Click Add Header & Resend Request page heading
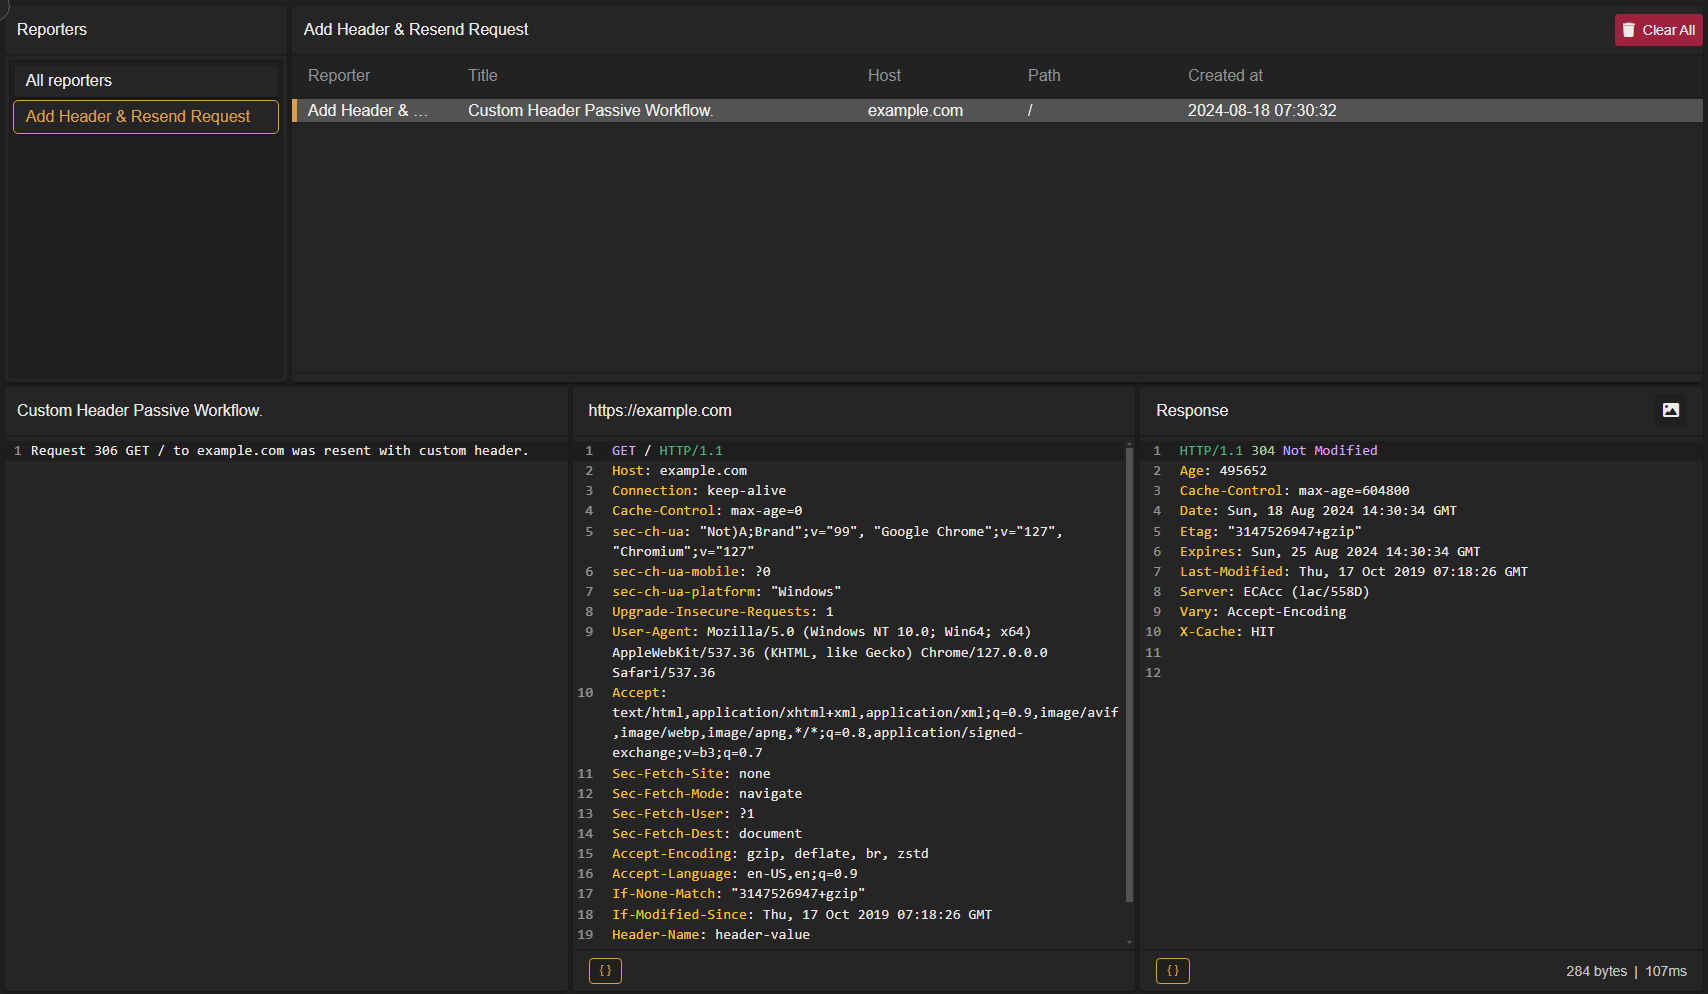 [x=416, y=29]
